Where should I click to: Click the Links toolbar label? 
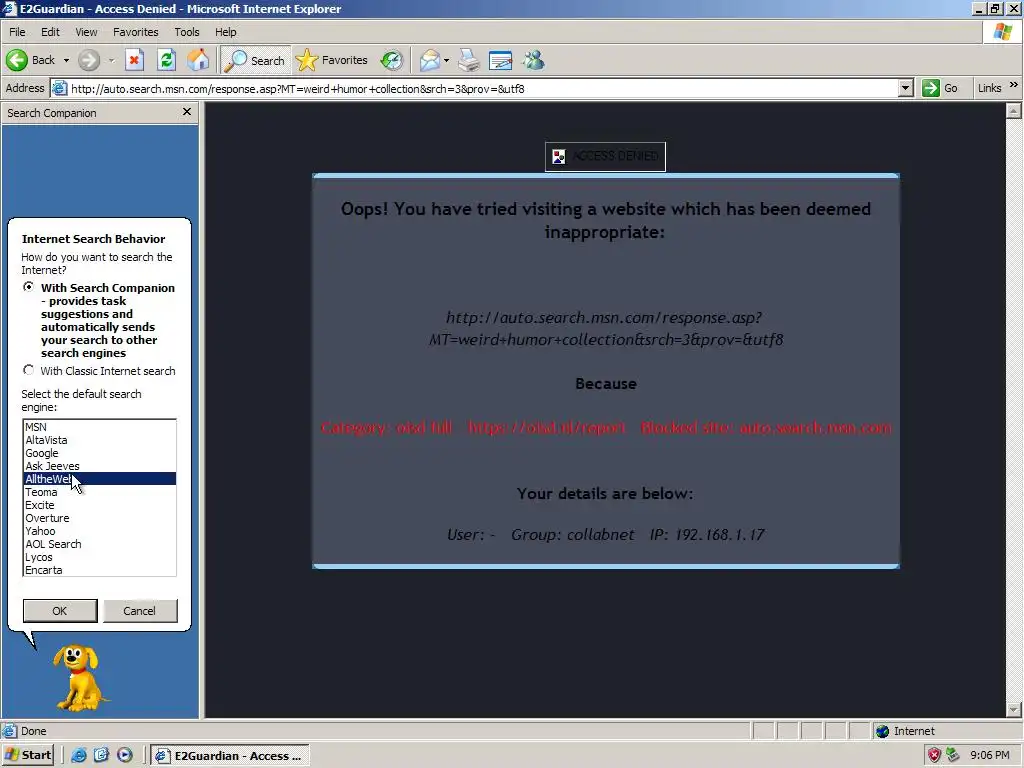[989, 88]
